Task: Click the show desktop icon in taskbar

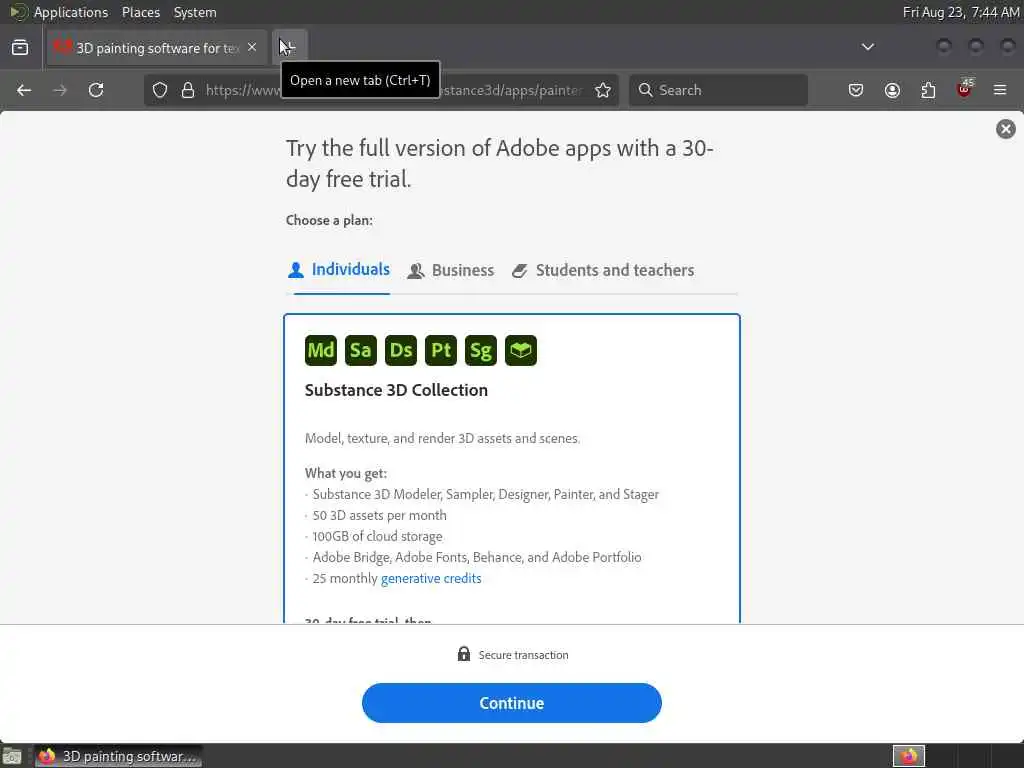Action: pyautogui.click(x=12, y=756)
